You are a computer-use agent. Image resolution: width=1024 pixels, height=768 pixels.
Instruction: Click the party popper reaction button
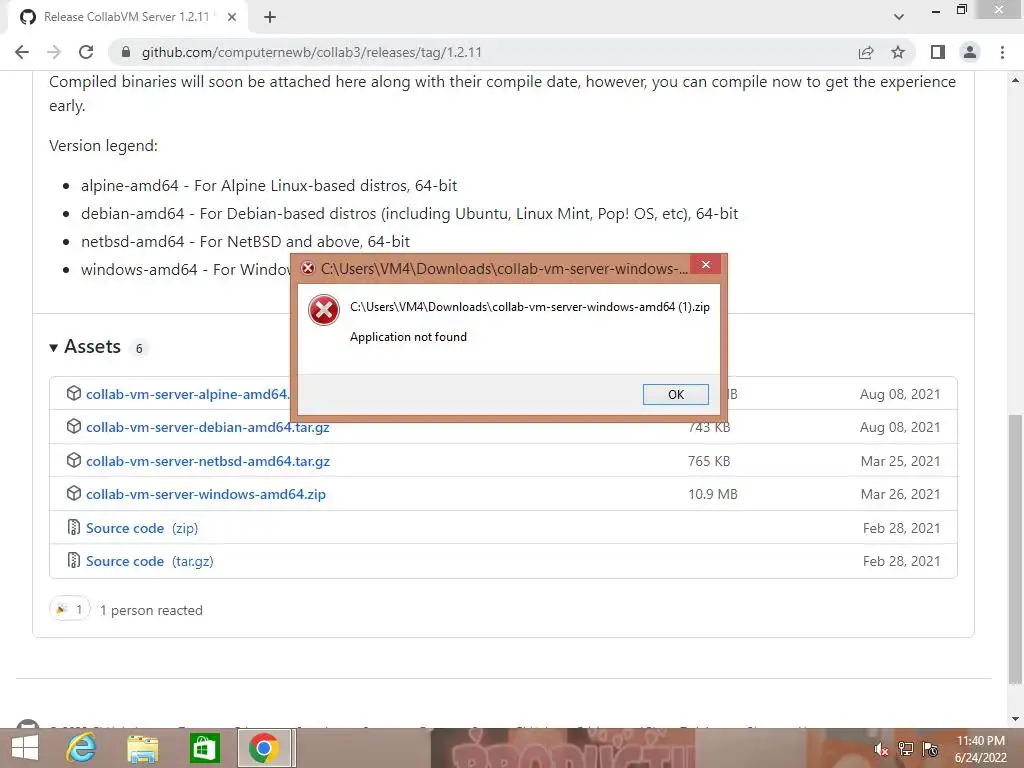69,609
